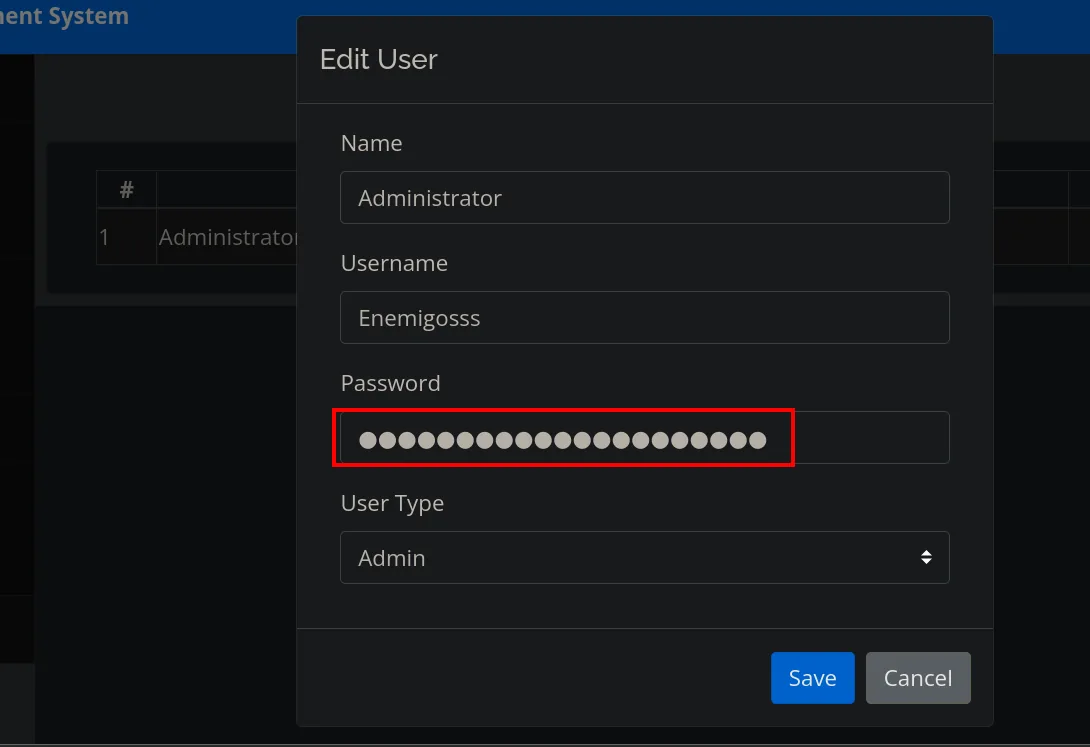The image size is (1090, 747).
Task: Click the Name label
Action: (x=371, y=142)
